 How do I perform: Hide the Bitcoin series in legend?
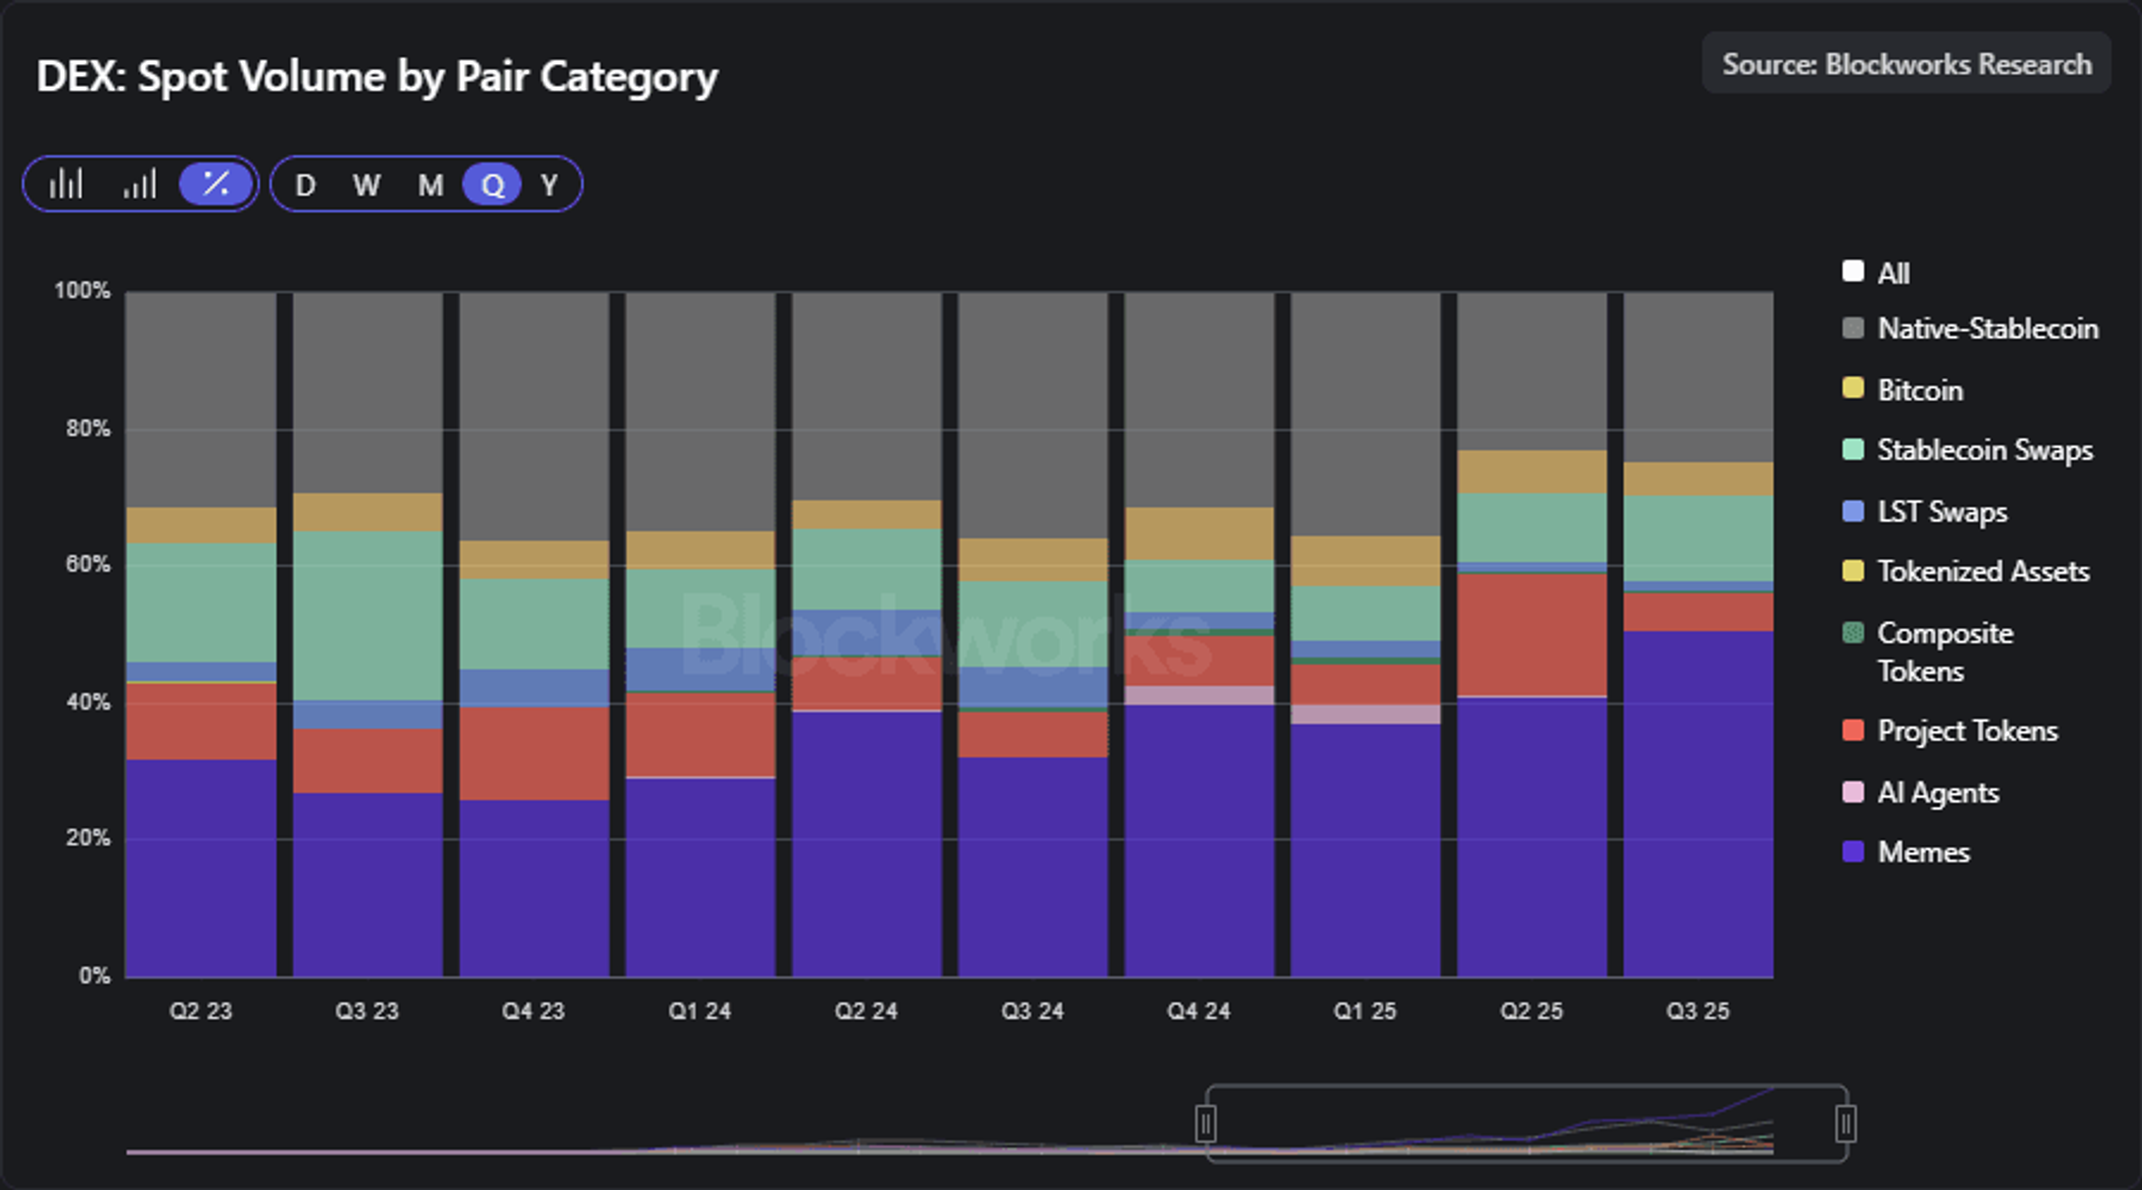pos(1902,390)
